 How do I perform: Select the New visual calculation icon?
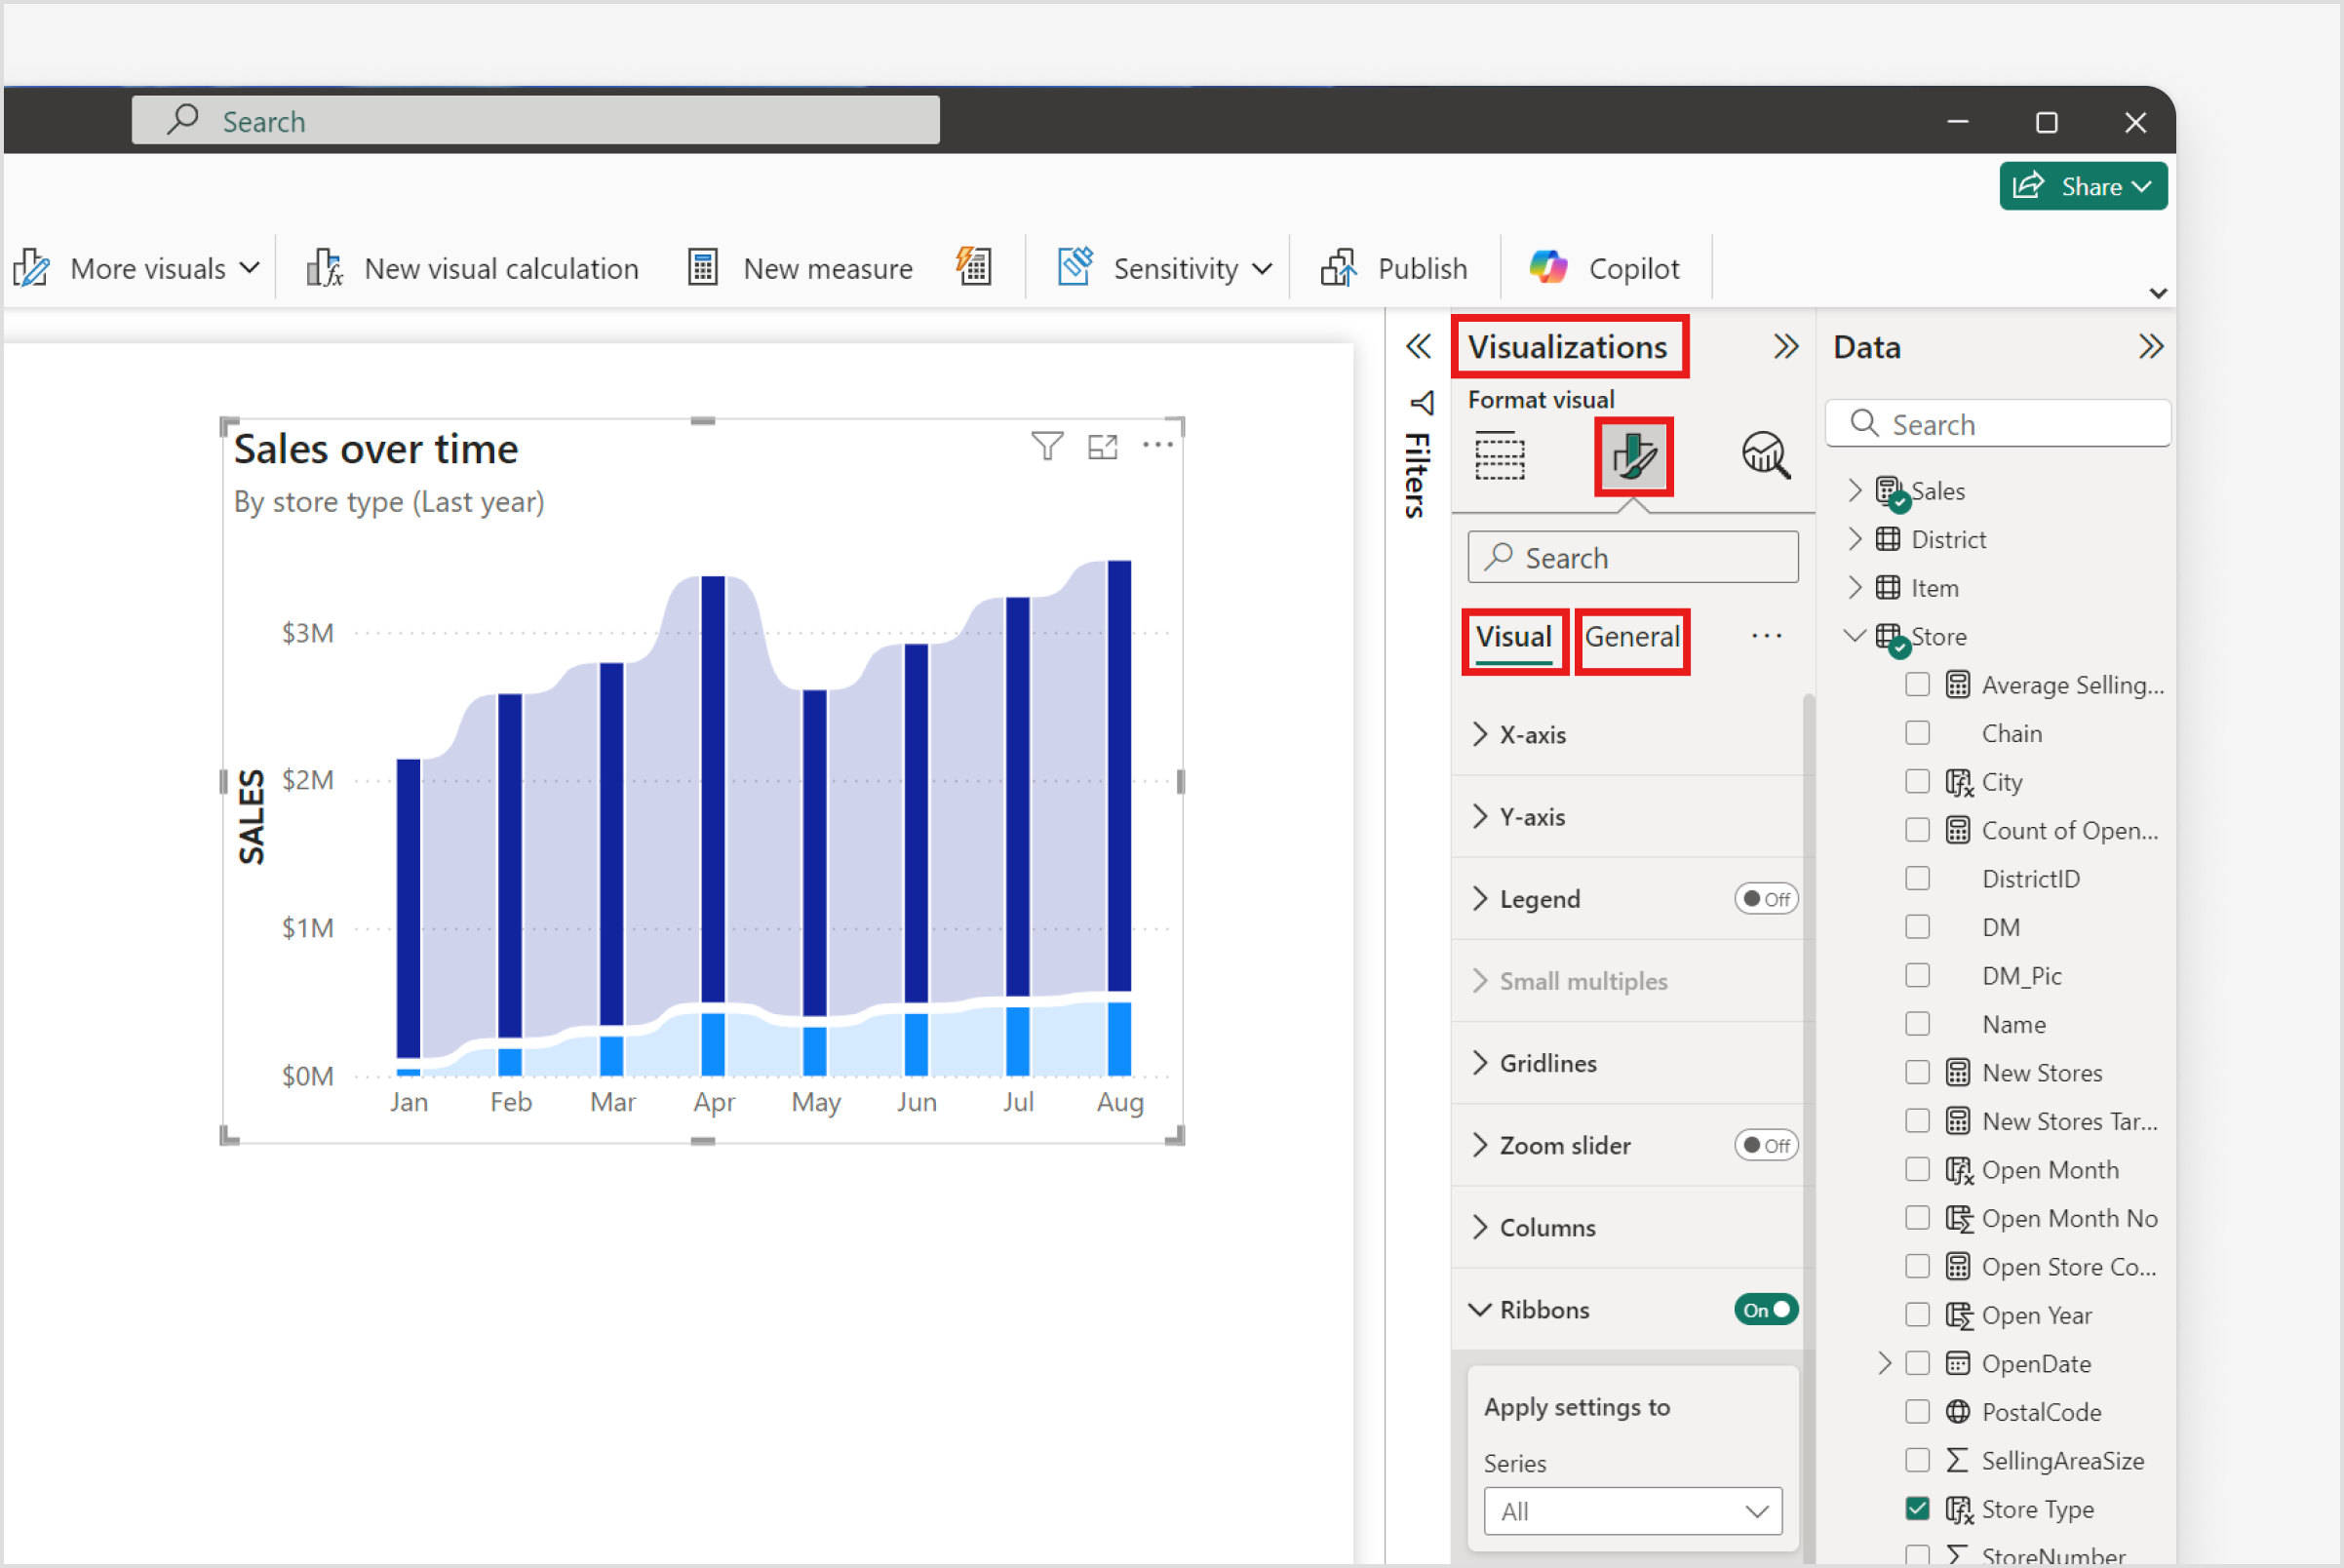click(323, 267)
